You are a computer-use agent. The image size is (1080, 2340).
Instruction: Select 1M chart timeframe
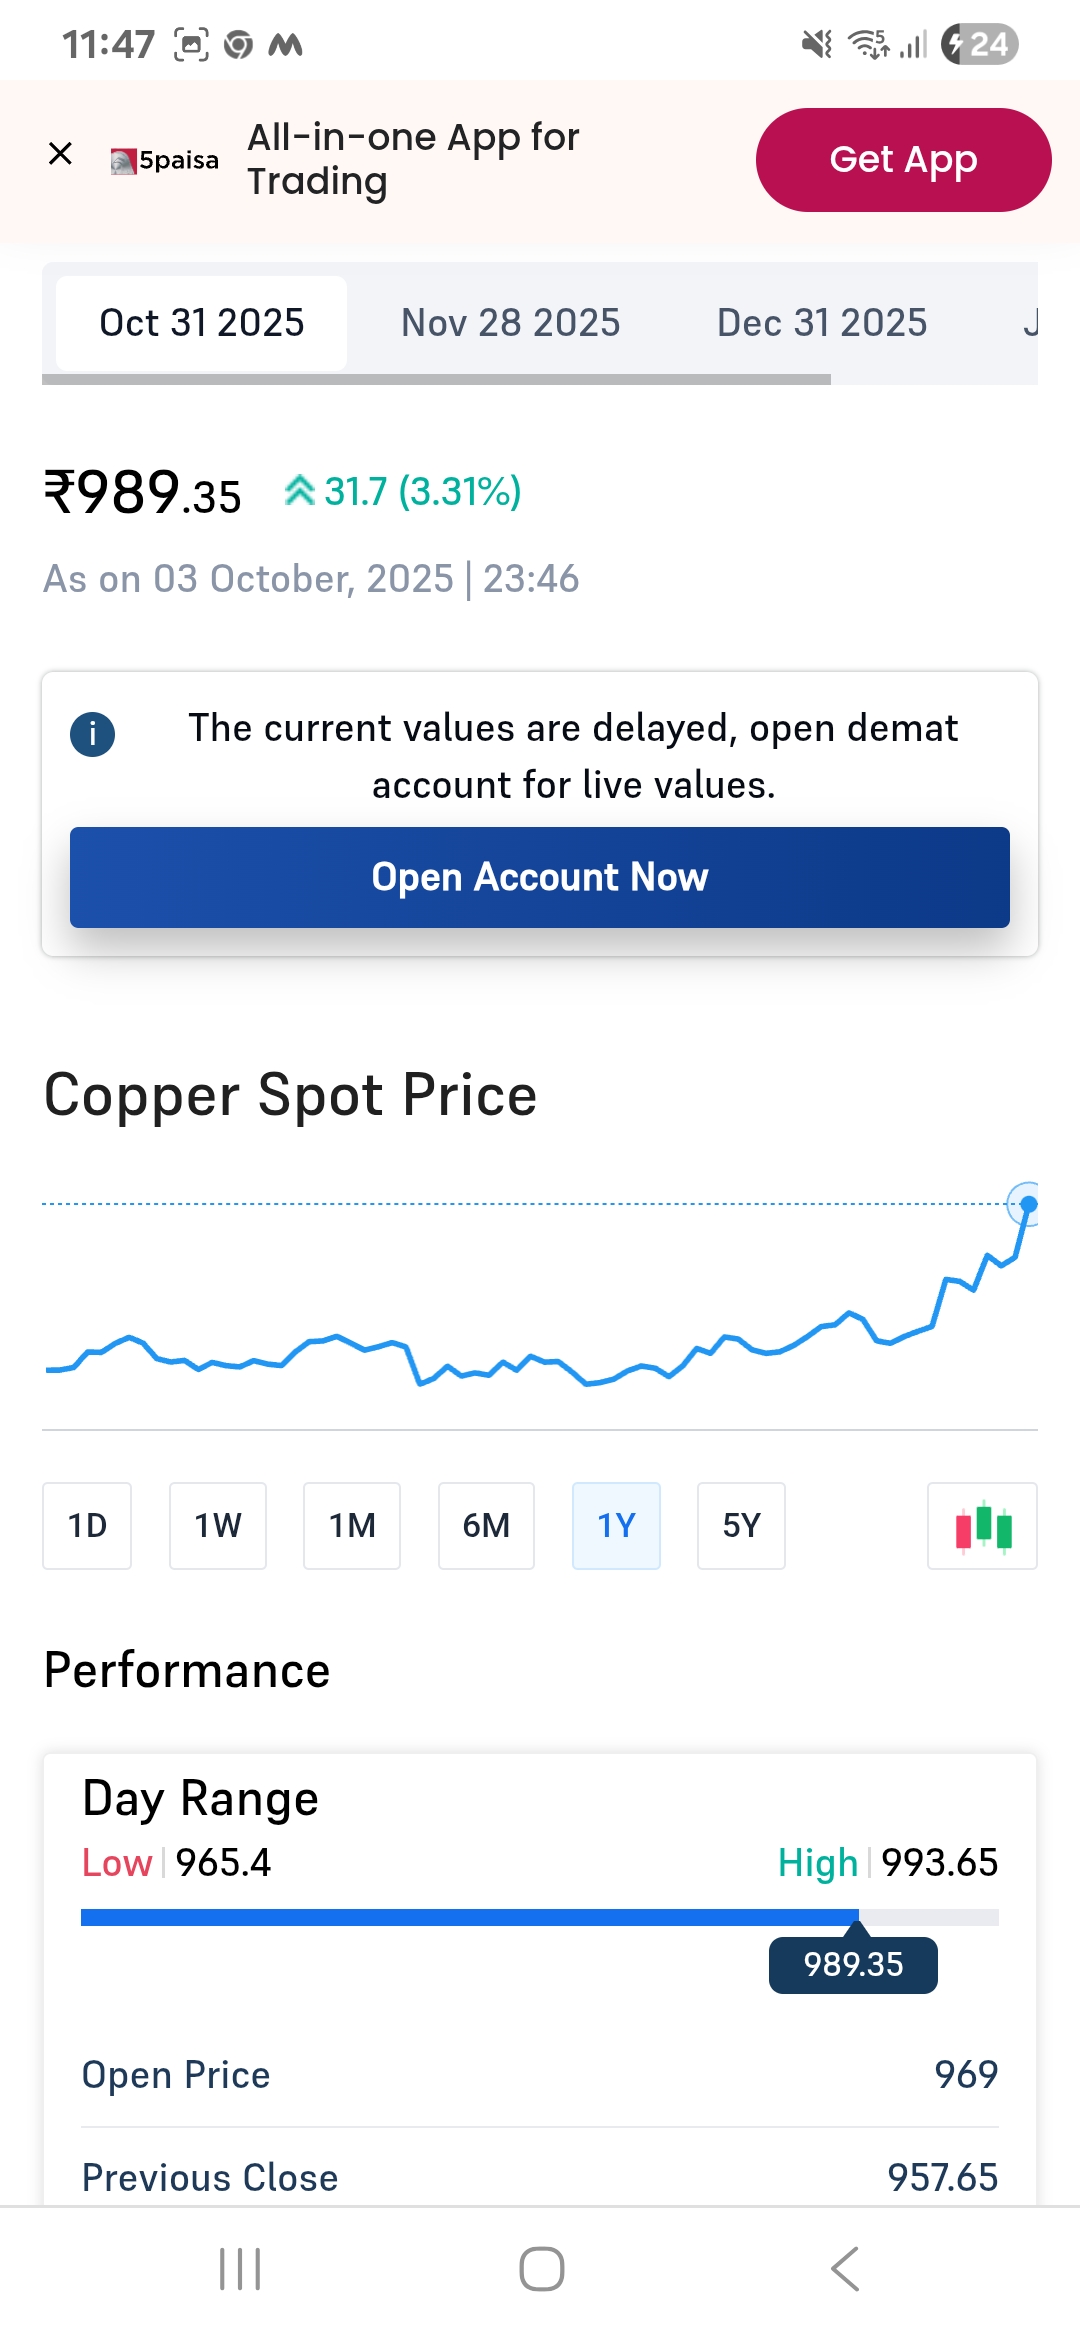(x=352, y=1526)
